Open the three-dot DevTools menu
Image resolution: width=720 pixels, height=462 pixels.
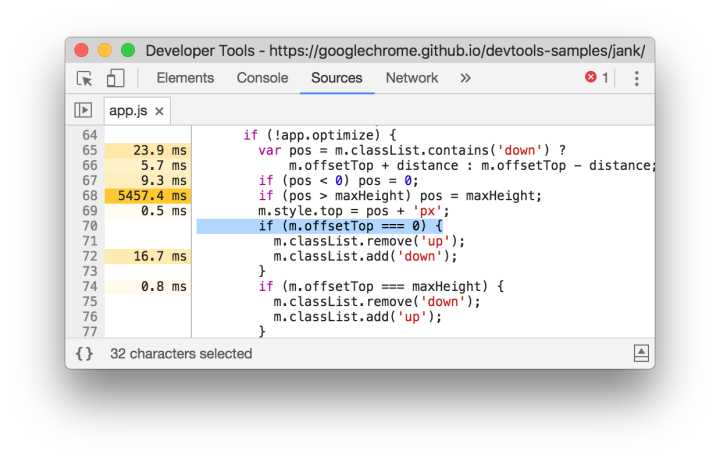(x=636, y=79)
